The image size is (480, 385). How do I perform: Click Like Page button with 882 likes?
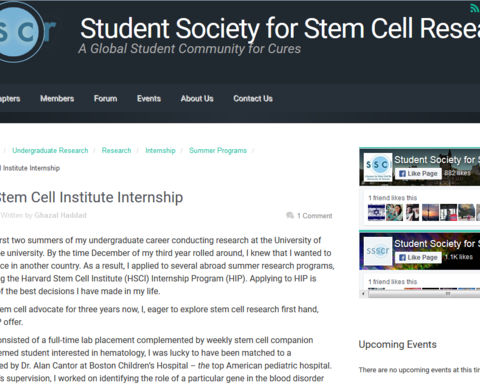418,174
